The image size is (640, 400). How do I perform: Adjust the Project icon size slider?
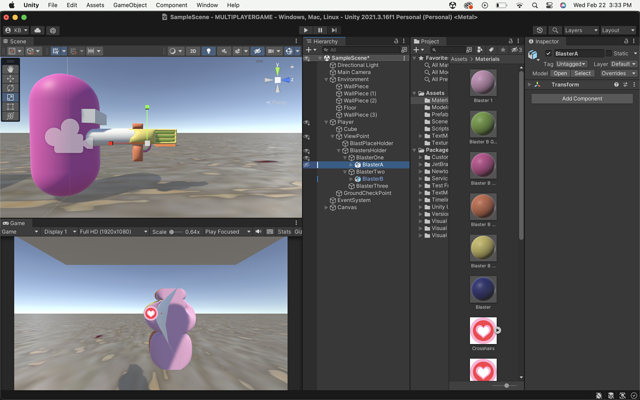pos(505,385)
